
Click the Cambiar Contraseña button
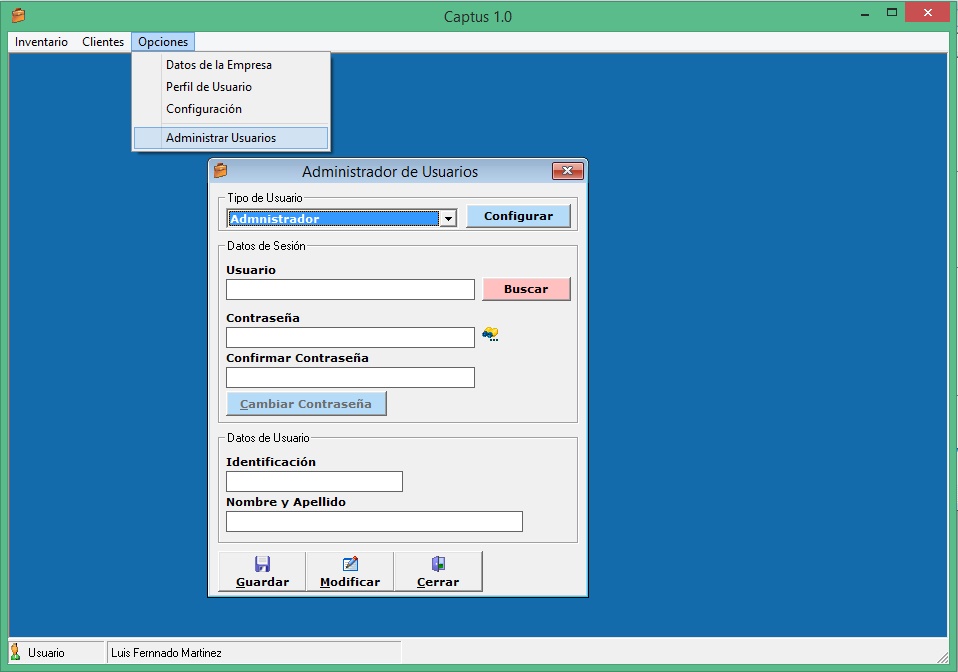[x=306, y=404]
